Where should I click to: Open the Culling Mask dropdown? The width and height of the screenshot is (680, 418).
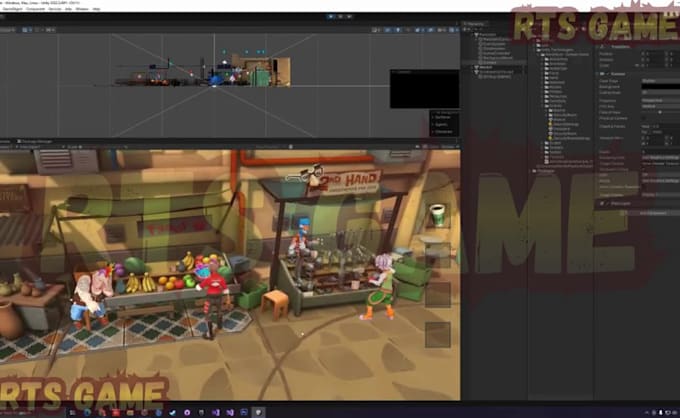tap(660, 92)
